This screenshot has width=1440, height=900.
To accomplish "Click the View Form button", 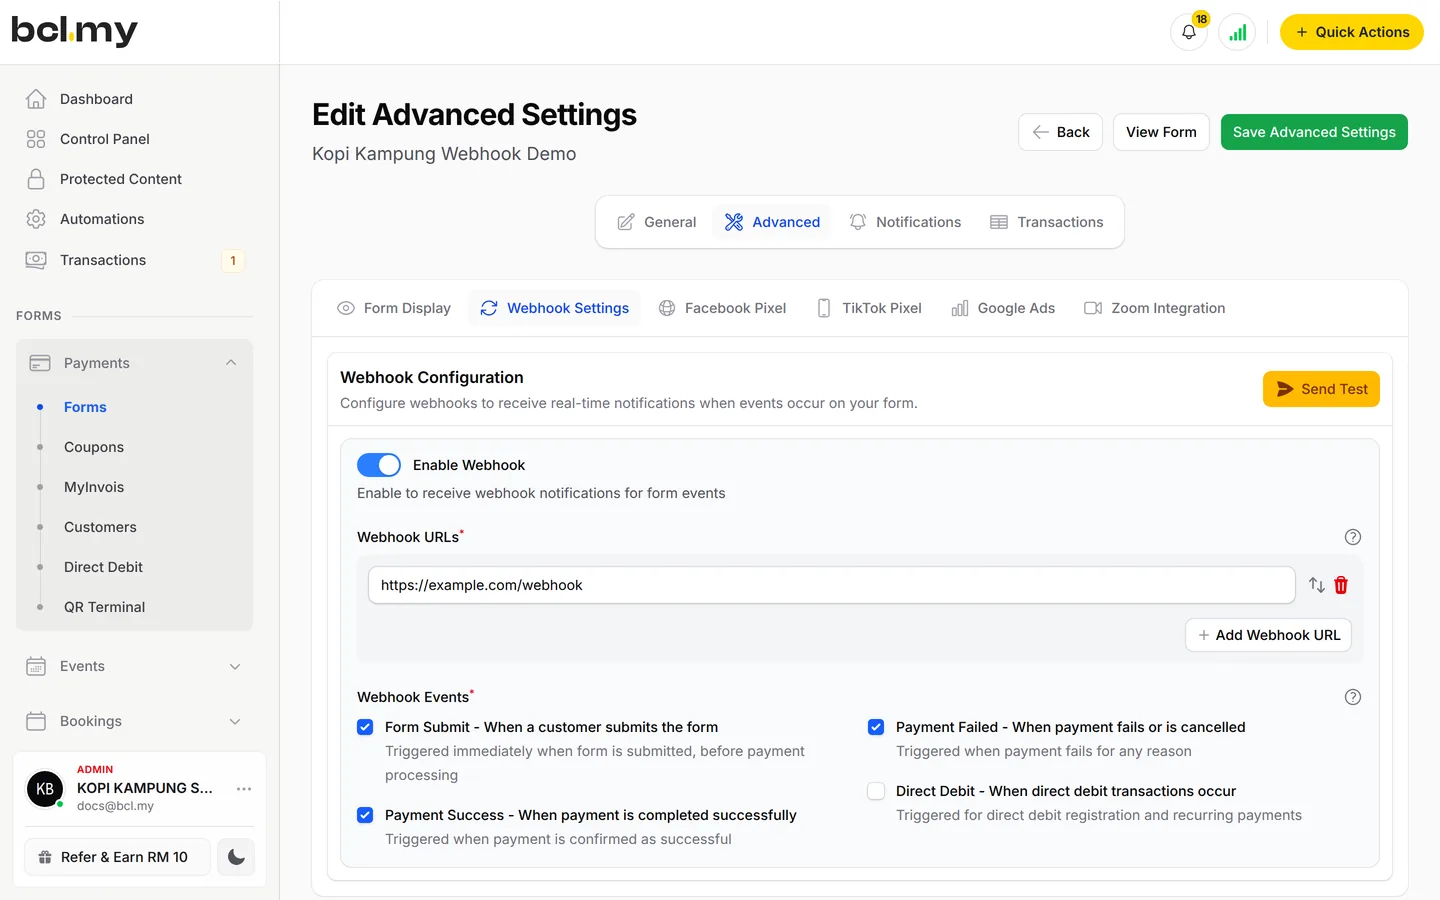I will pos(1161,132).
